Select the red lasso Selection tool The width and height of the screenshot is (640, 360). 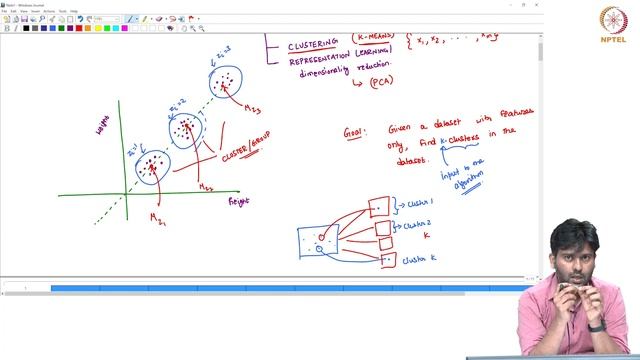[173, 19]
